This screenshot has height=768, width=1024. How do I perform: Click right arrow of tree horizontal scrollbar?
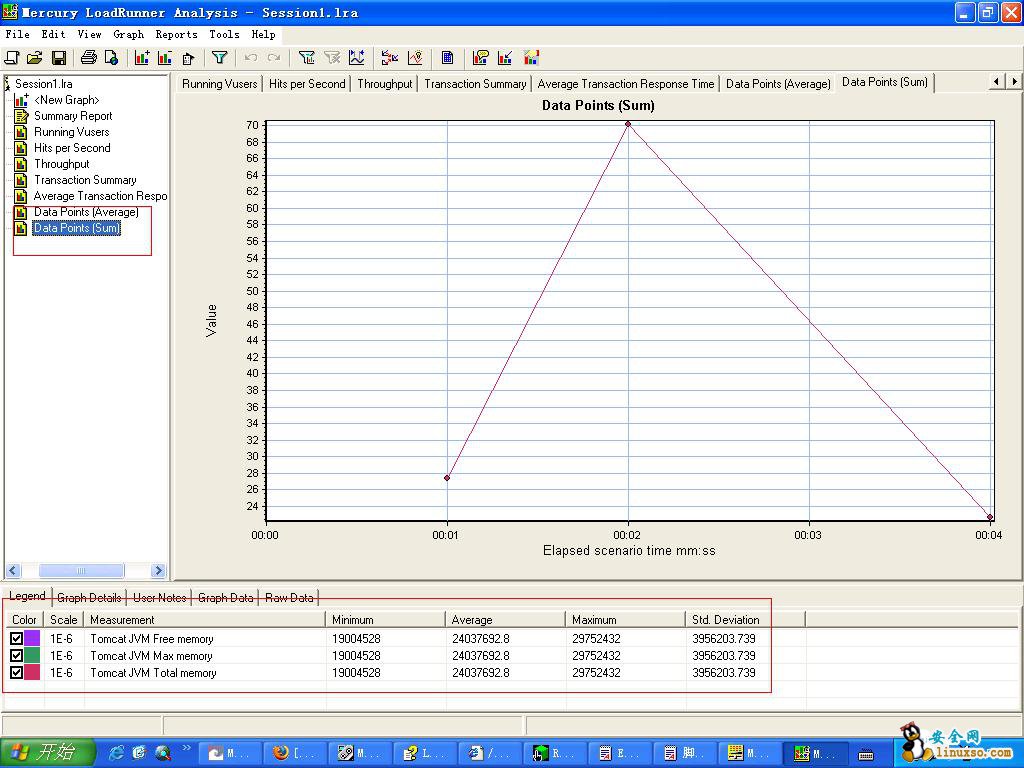pos(158,571)
